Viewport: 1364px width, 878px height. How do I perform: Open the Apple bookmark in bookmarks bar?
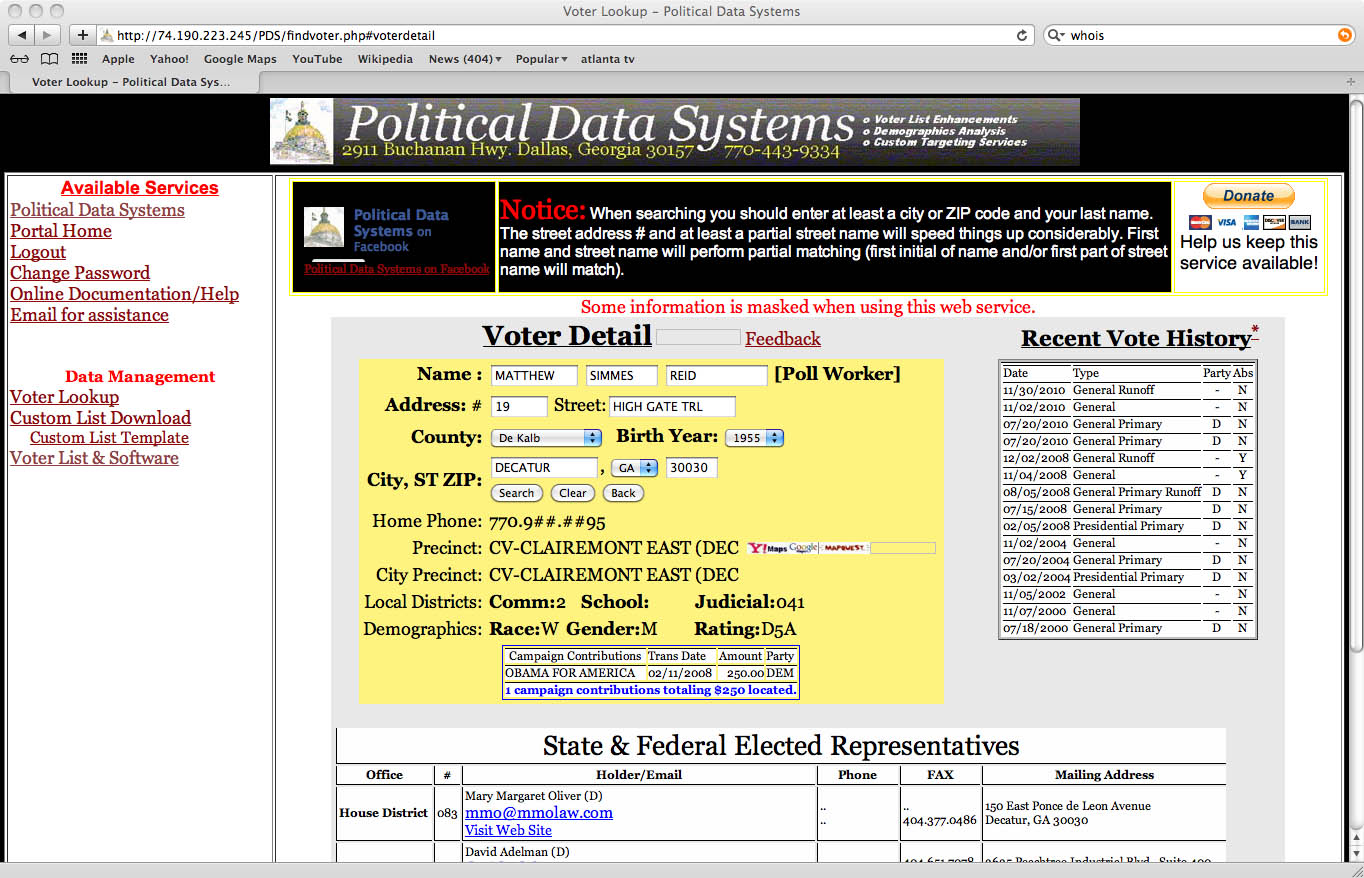point(118,59)
